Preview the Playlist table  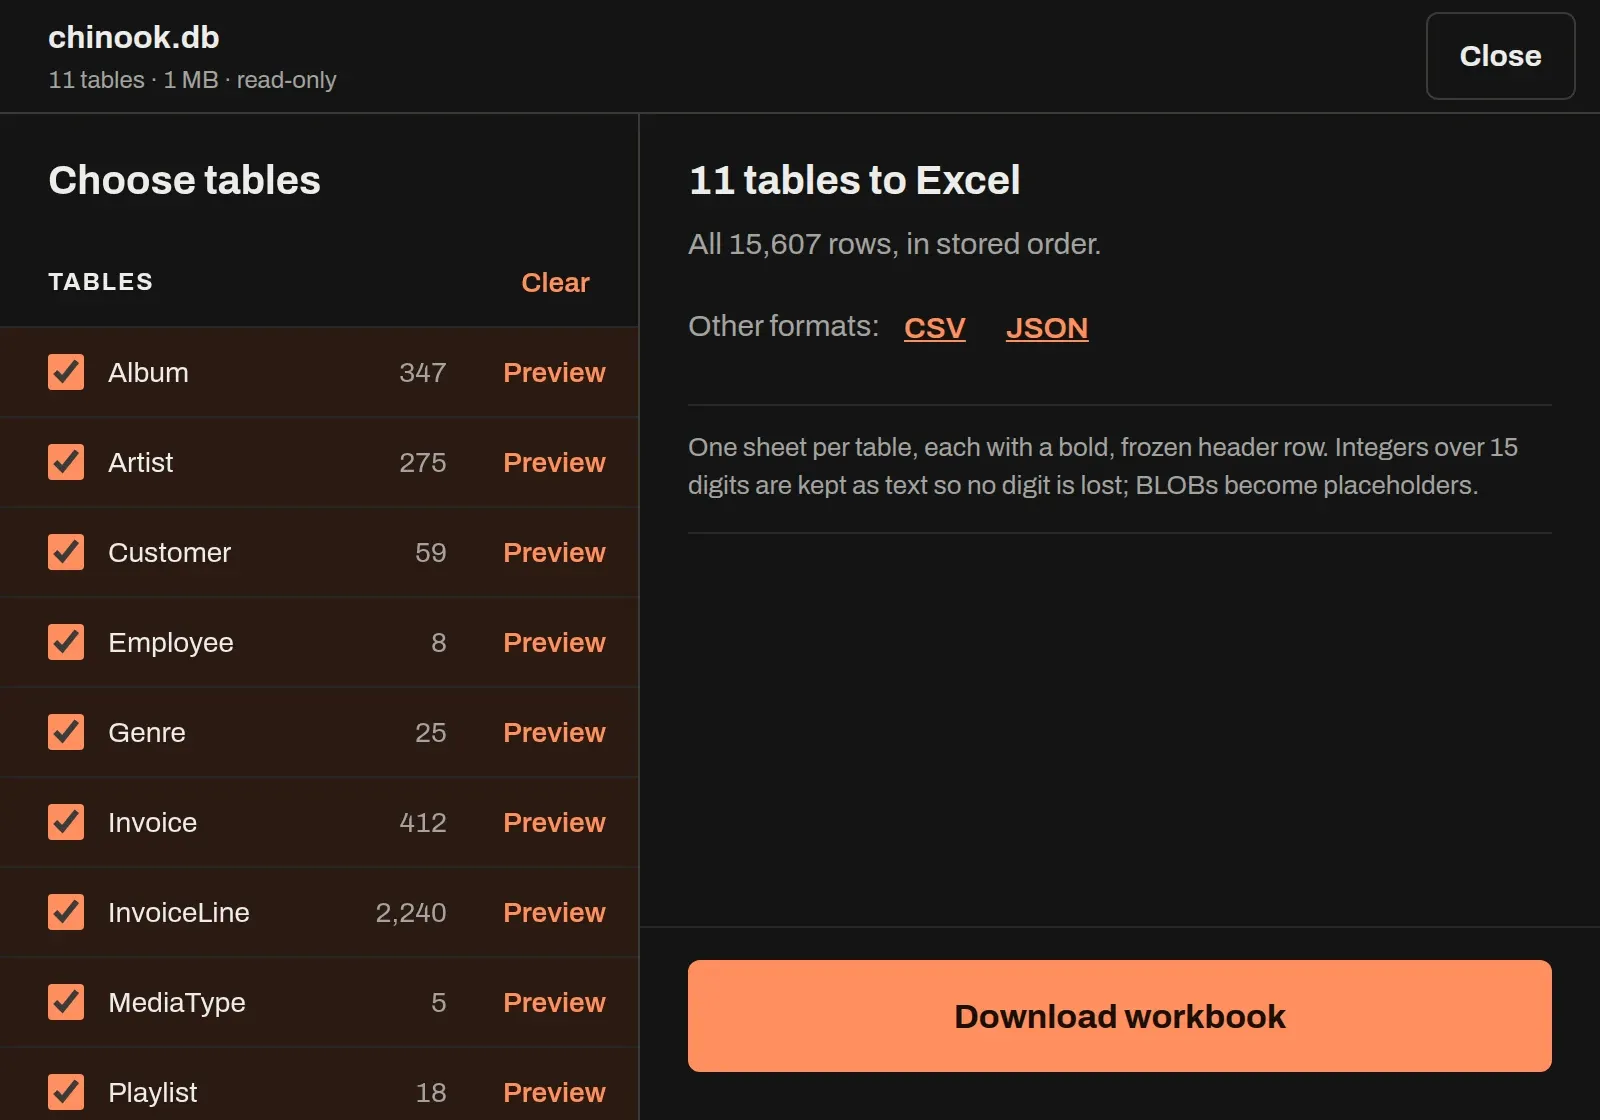(x=554, y=1092)
